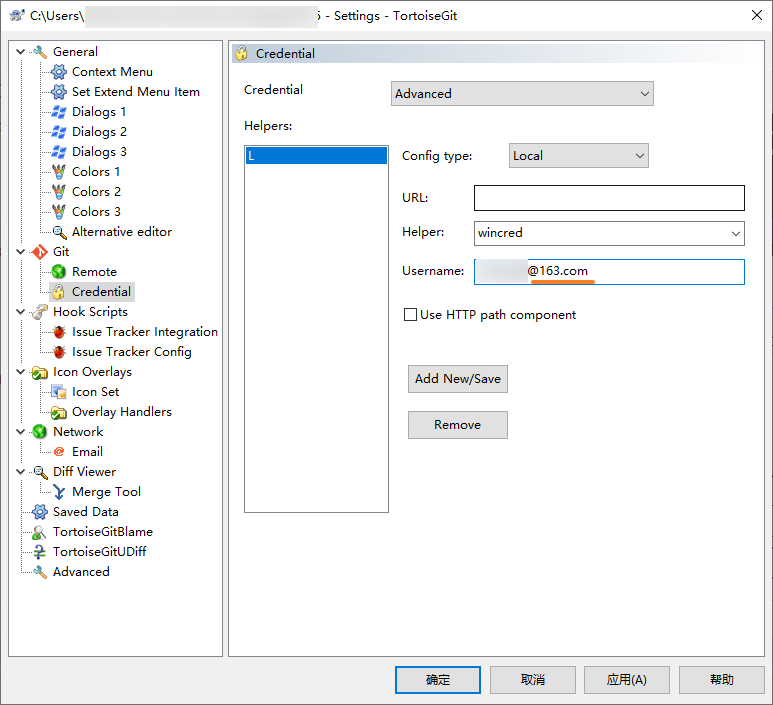773x705 pixels.
Task: Click the Icon Overlays folder icon
Action: 39,372
